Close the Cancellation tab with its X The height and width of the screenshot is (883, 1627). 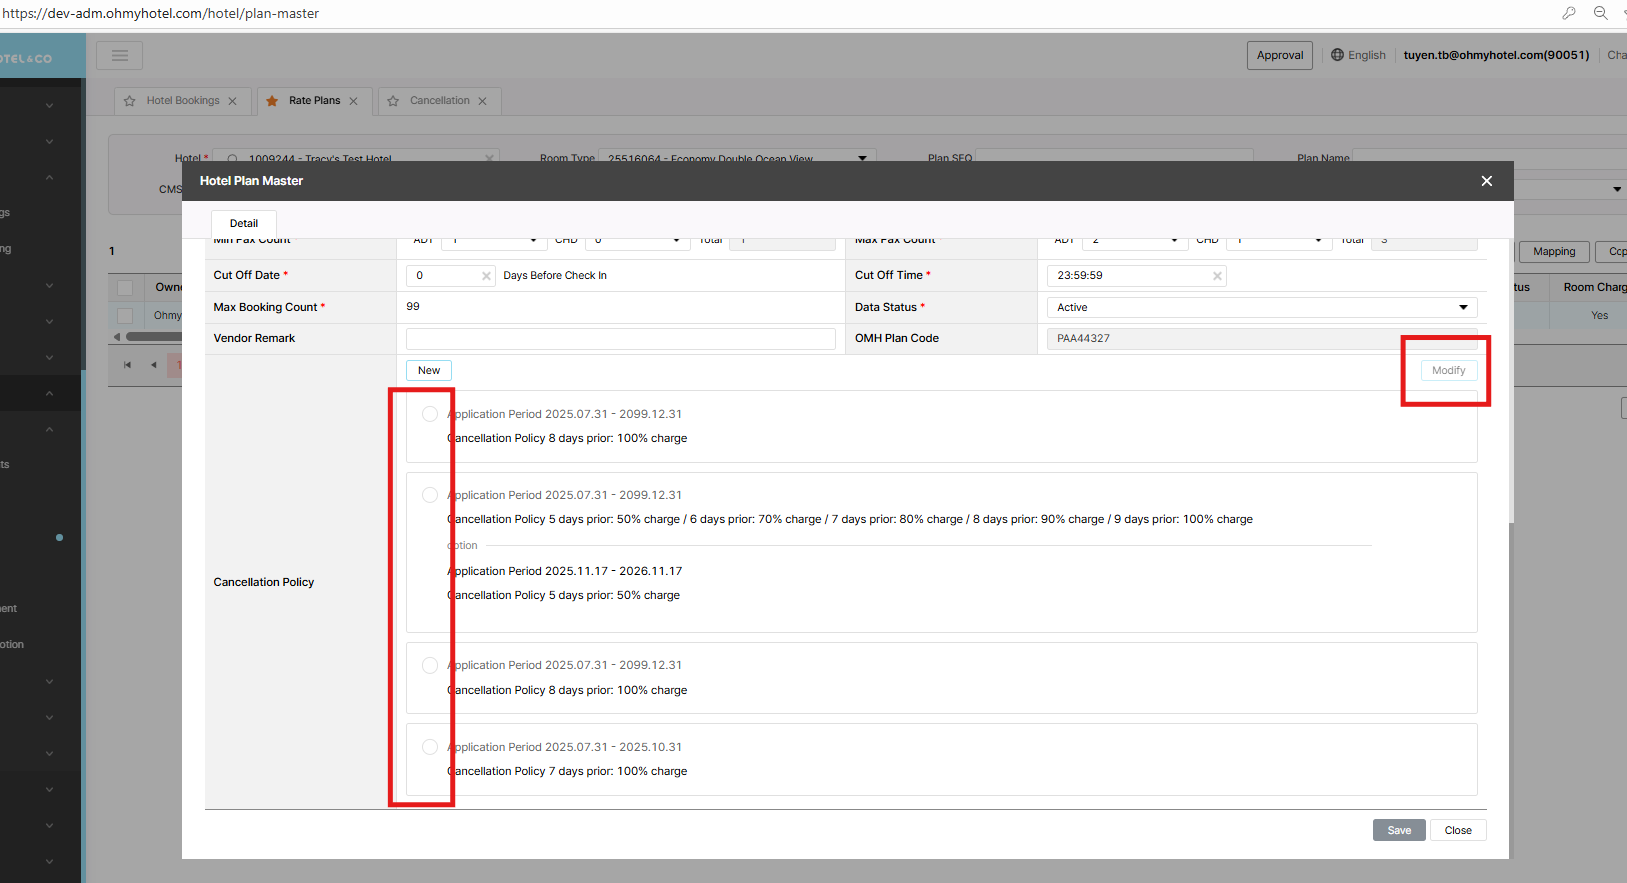pyautogui.click(x=482, y=101)
